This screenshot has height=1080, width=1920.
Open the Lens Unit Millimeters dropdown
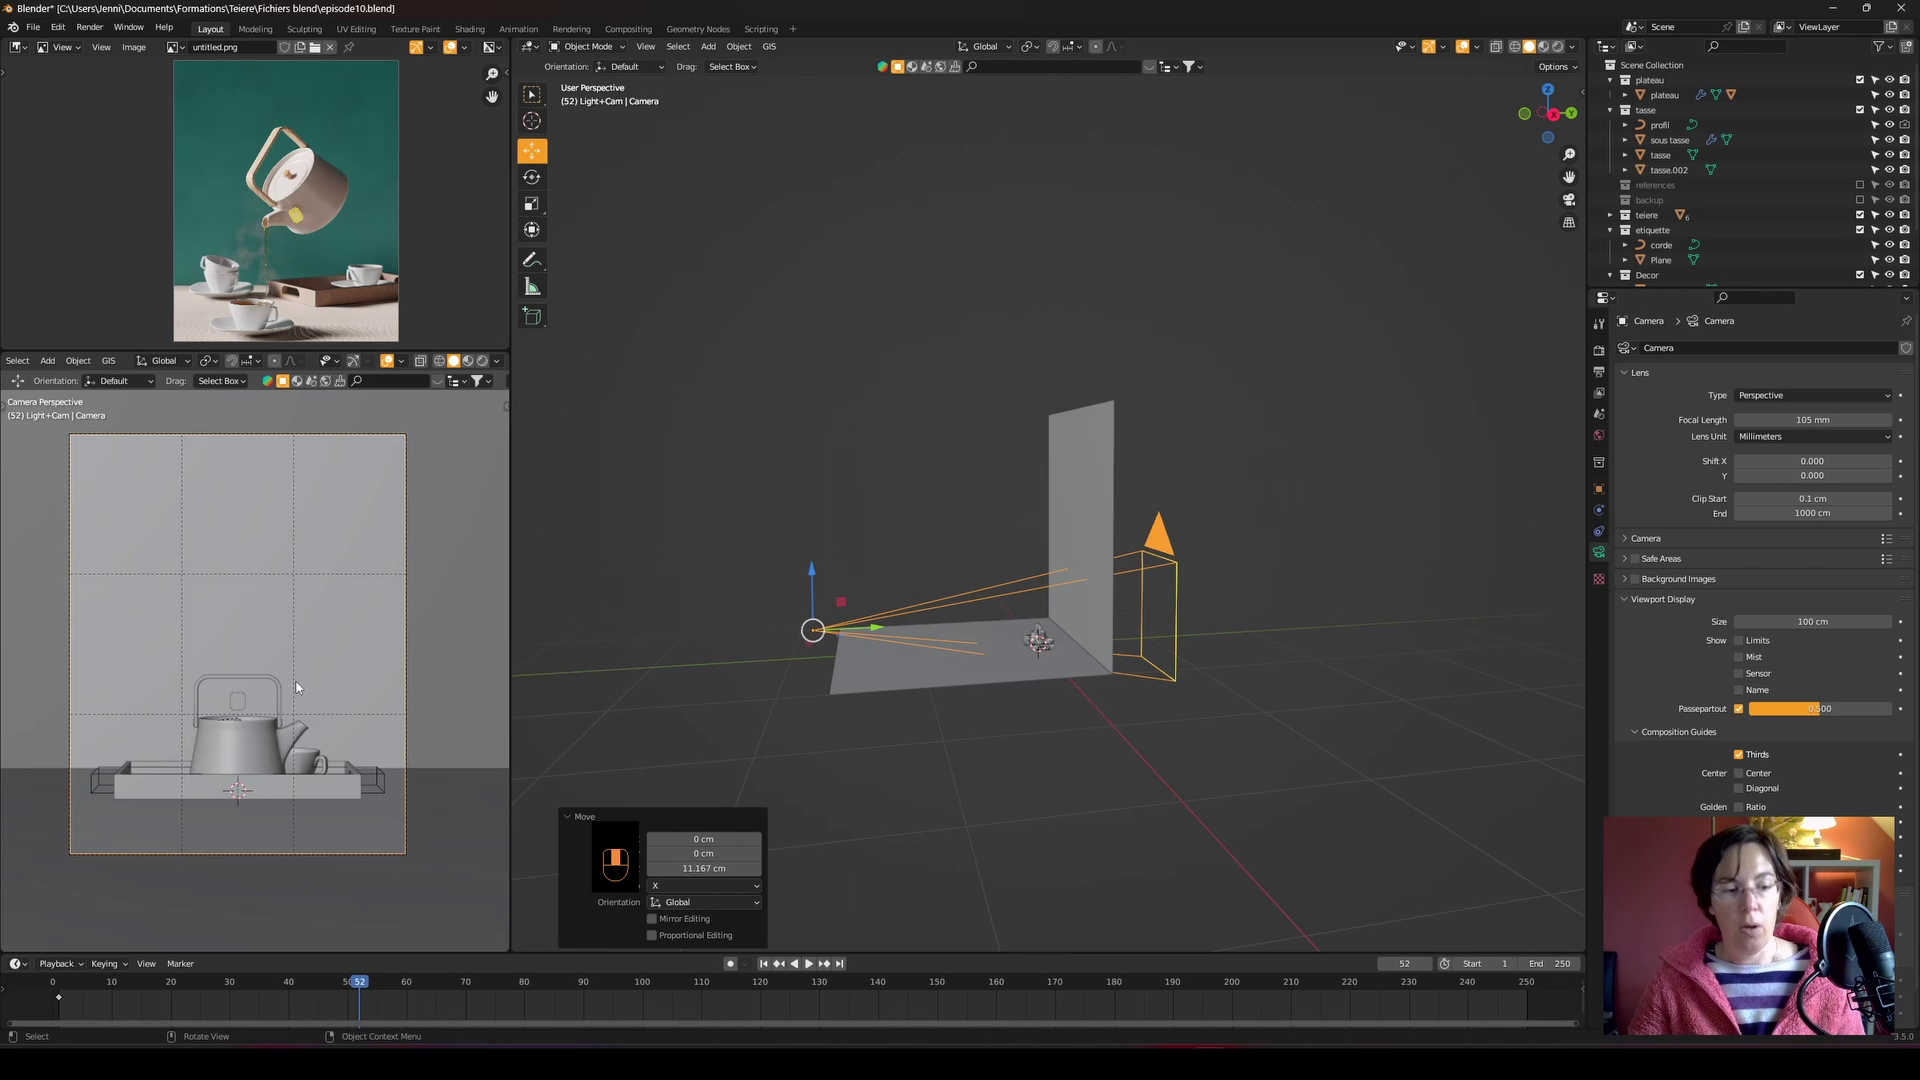point(1813,437)
